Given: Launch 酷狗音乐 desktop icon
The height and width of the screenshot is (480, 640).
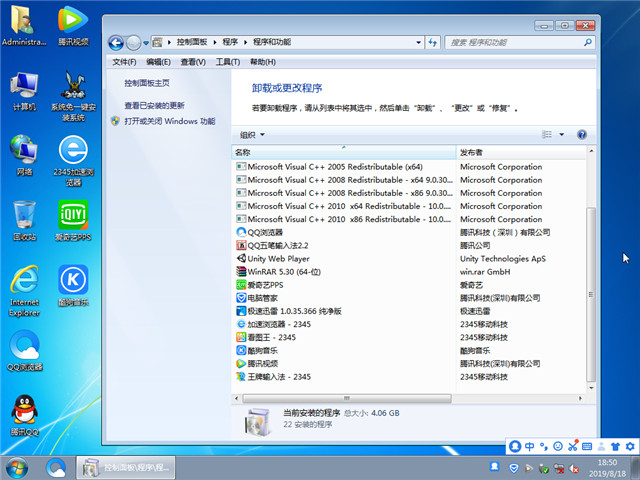Looking at the screenshot, I should (73, 286).
